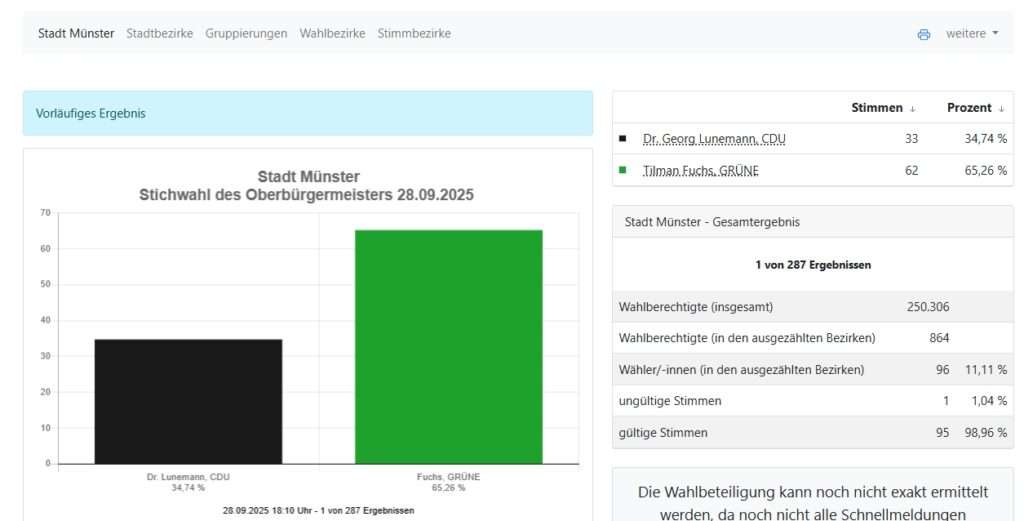Switch to the Stimmbezirke tab
This screenshot has height=521, width=1024.
(x=414, y=33)
